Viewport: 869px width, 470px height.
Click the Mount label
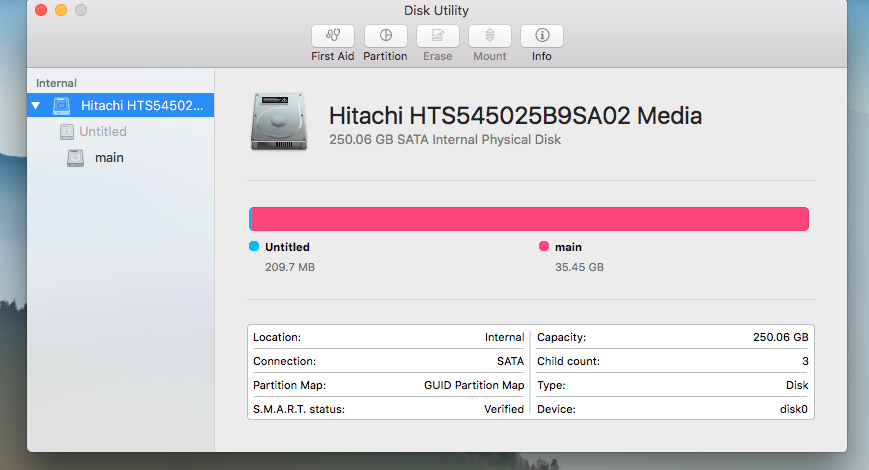pos(489,56)
